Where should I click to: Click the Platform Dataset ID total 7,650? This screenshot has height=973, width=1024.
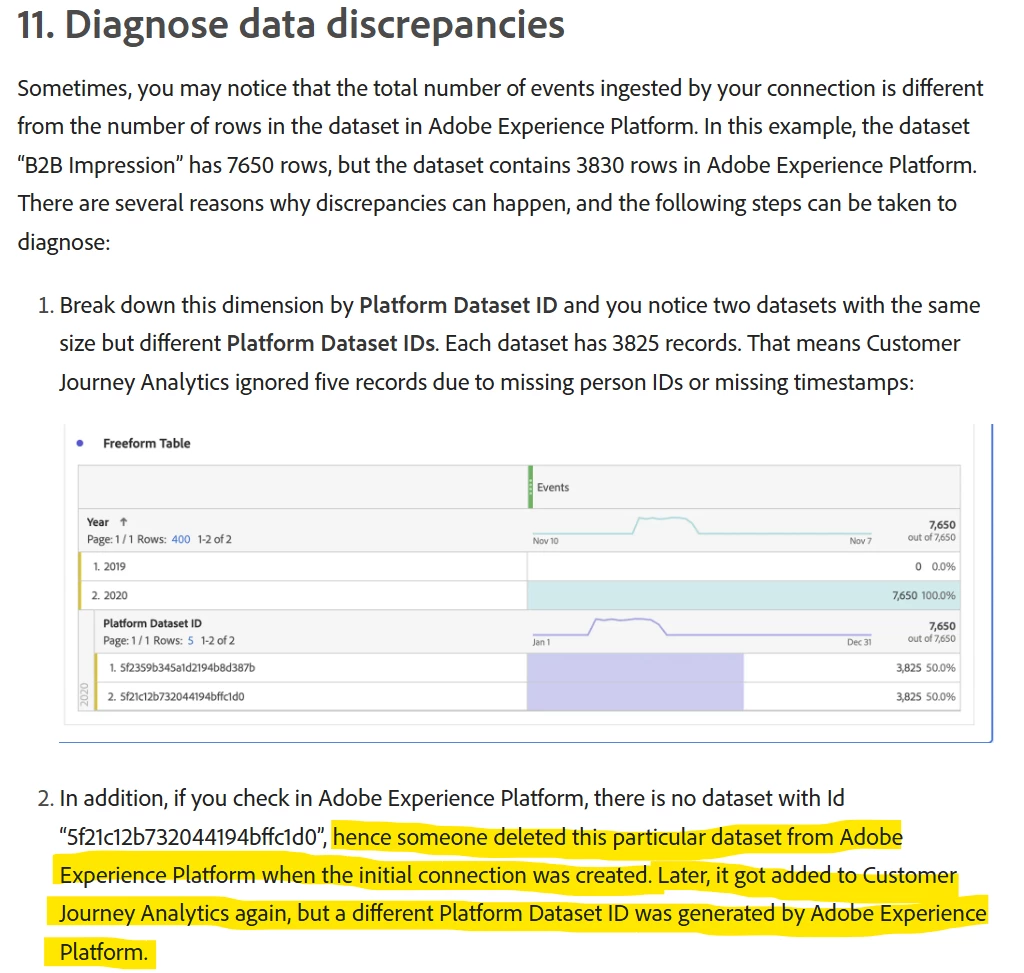tap(942, 626)
